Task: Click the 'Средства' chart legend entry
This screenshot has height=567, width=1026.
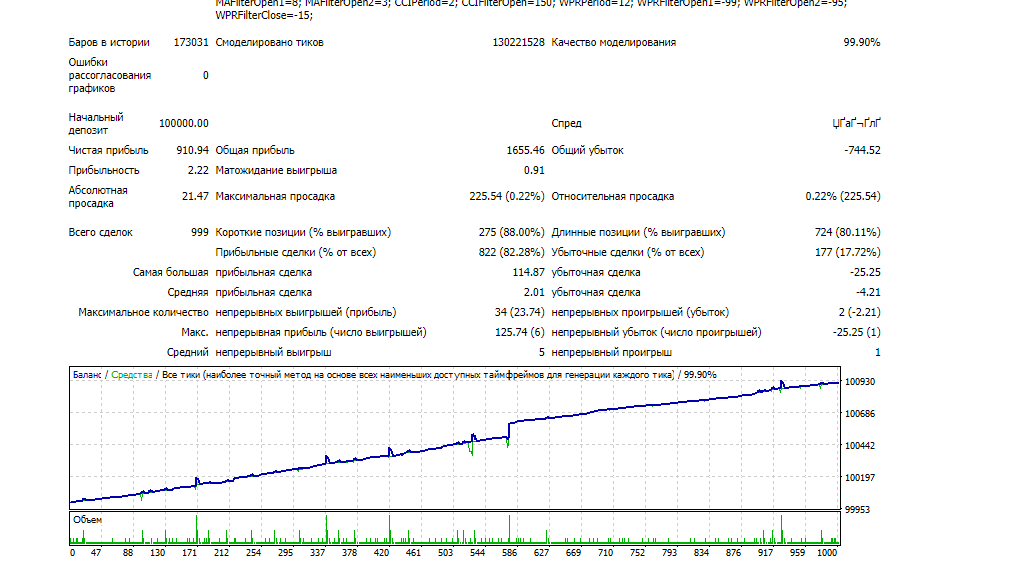Action: point(132,375)
